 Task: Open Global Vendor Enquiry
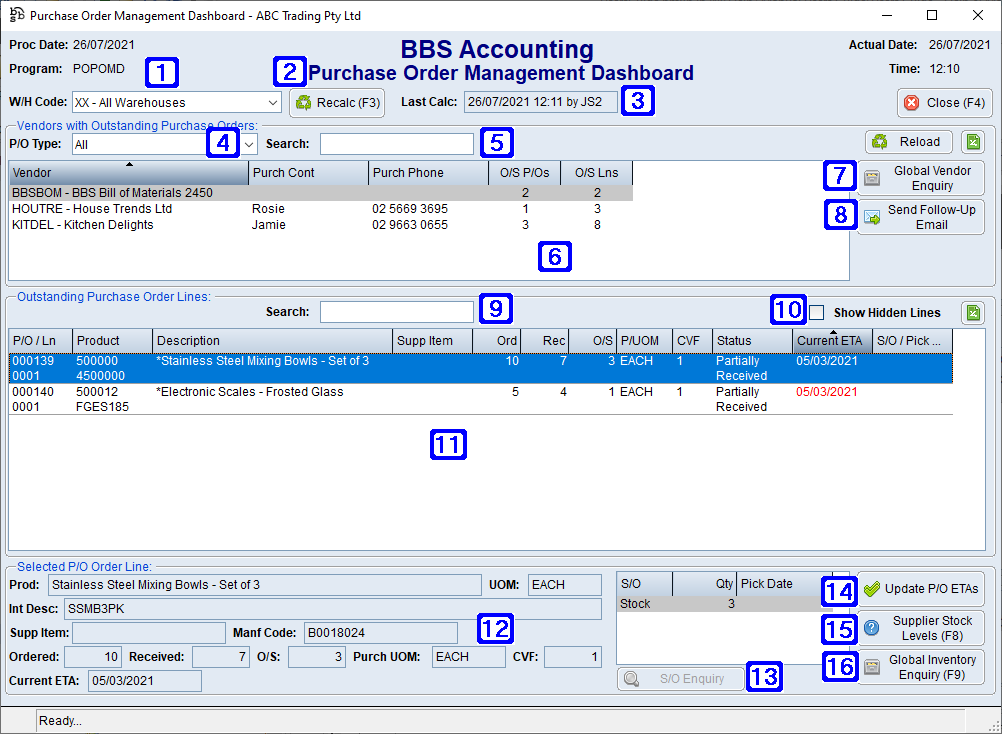point(920,176)
